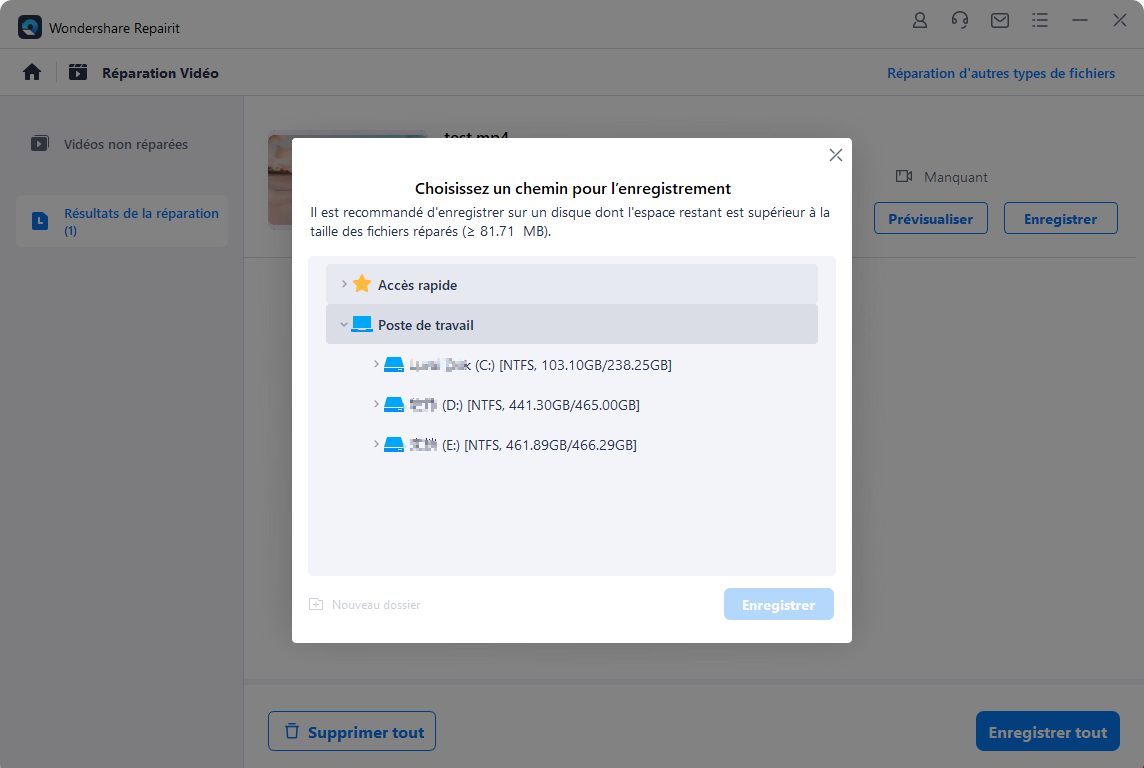Open the mail feedback icon

click(x=1000, y=20)
